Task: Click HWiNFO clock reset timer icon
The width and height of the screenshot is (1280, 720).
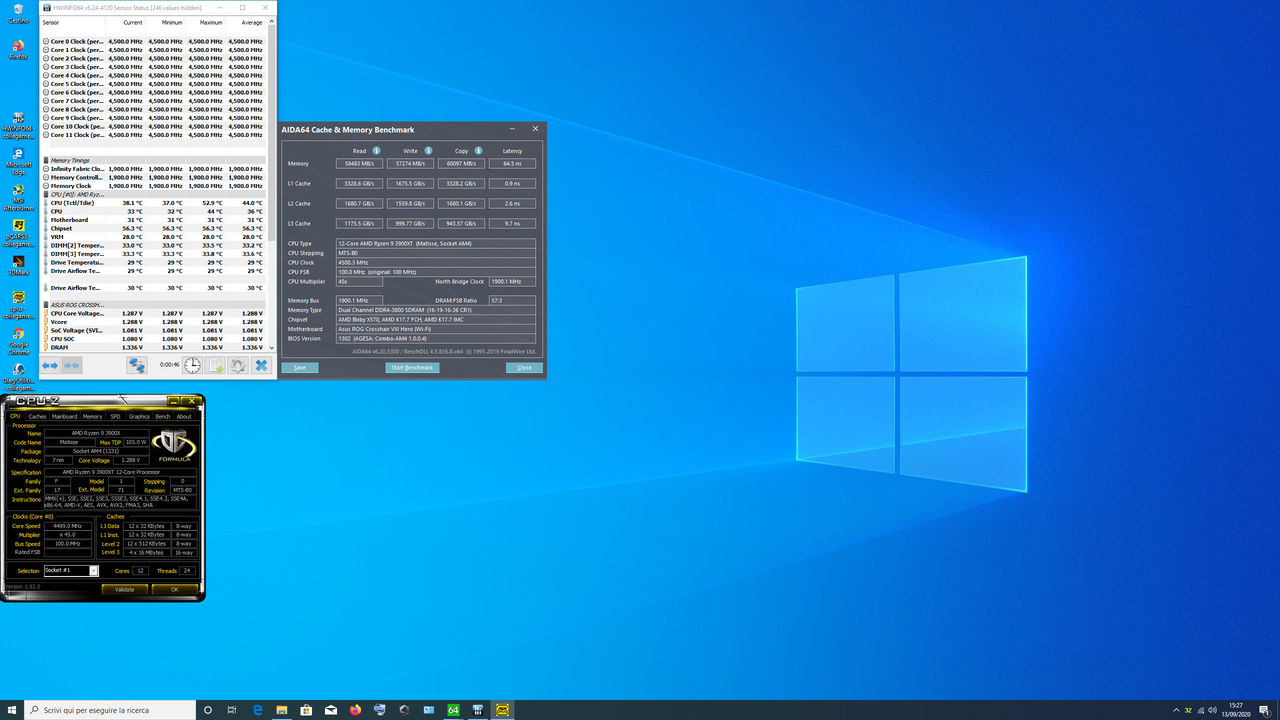Action: pyautogui.click(x=192, y=366)
